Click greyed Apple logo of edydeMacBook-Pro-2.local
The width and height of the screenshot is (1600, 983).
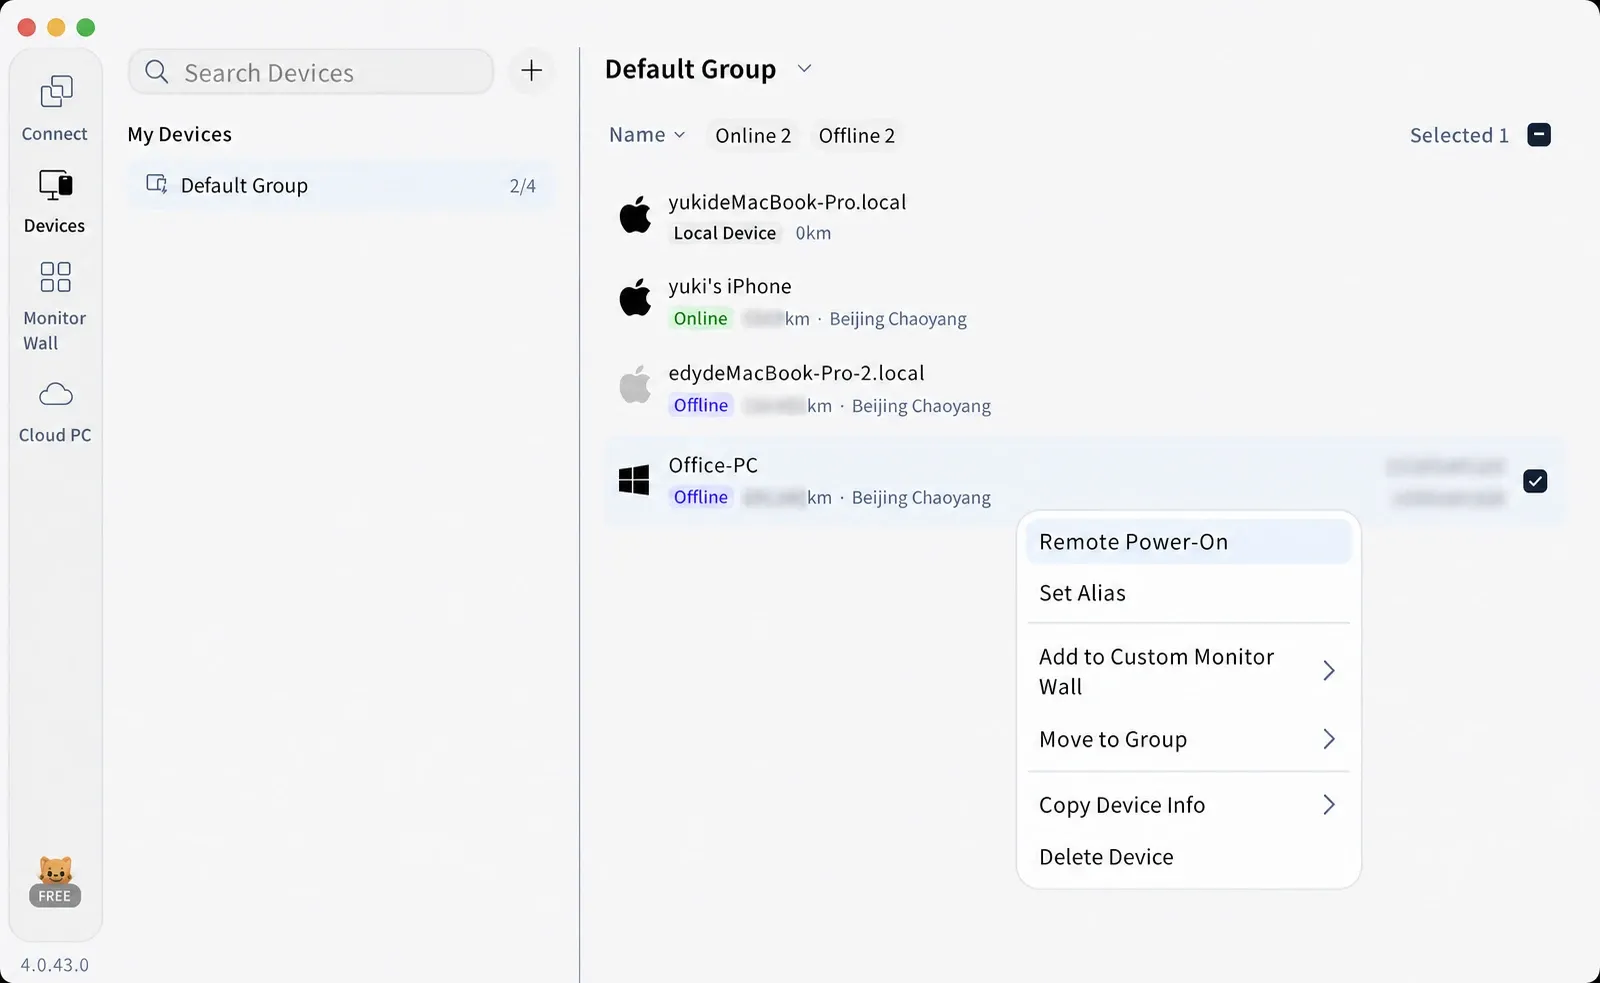(x=635, y=385)
